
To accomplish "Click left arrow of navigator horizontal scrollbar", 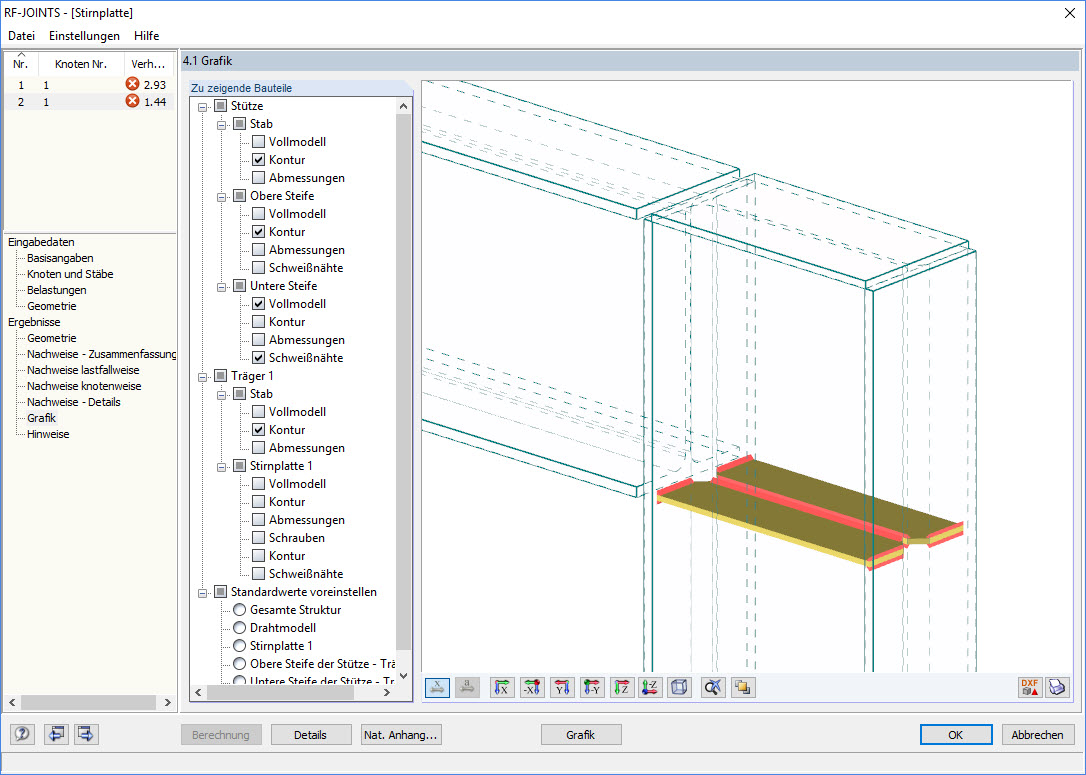I will pos(12,702).
